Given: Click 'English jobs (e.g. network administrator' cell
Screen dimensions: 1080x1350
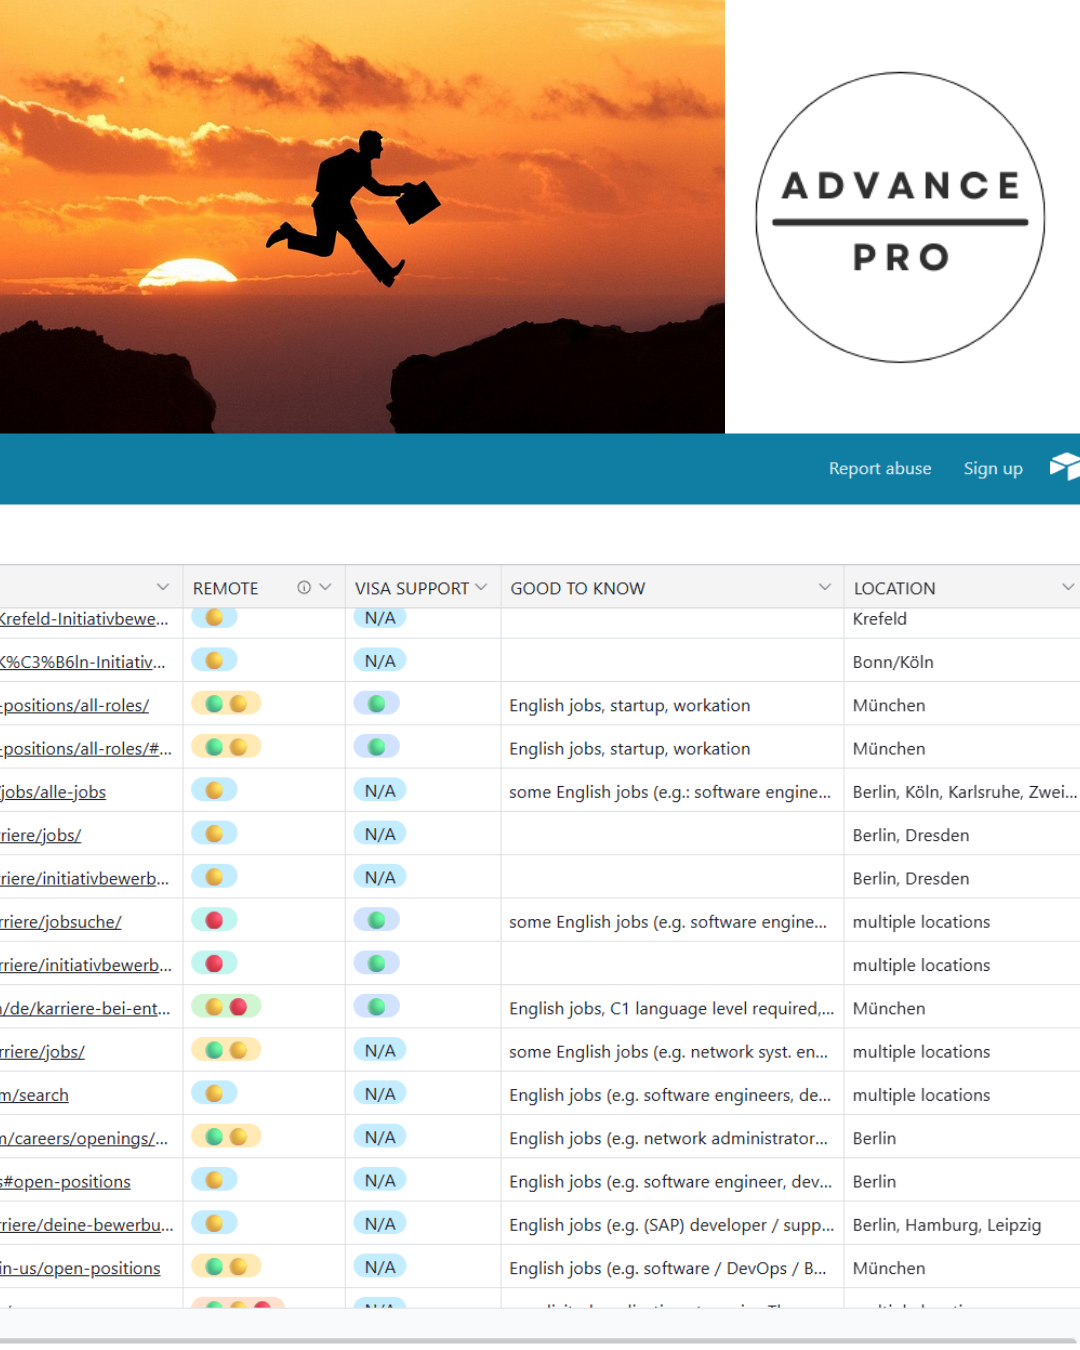Looking at the screenshot, I should point(672,1138).
